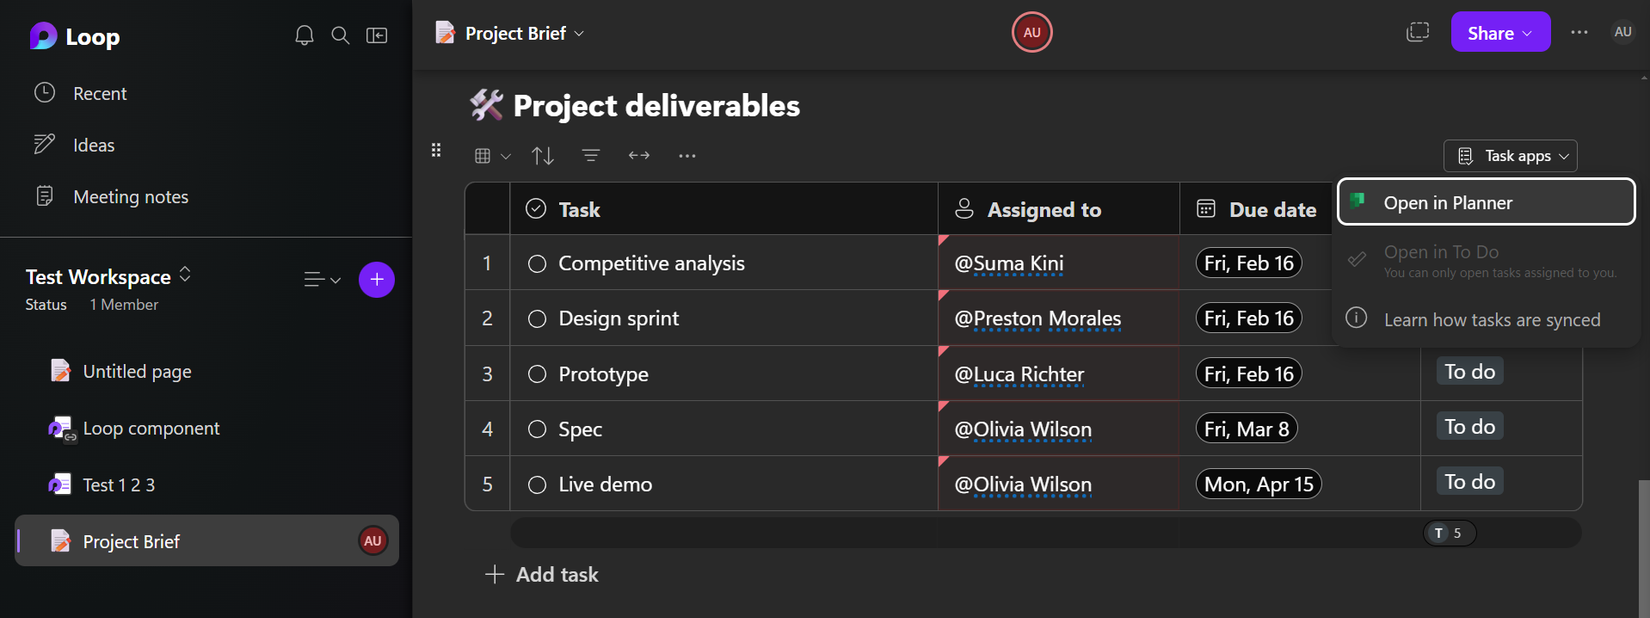1650x618 pixels.
Task: Expand the Project Brief title chevron
Action: (579, 34)
